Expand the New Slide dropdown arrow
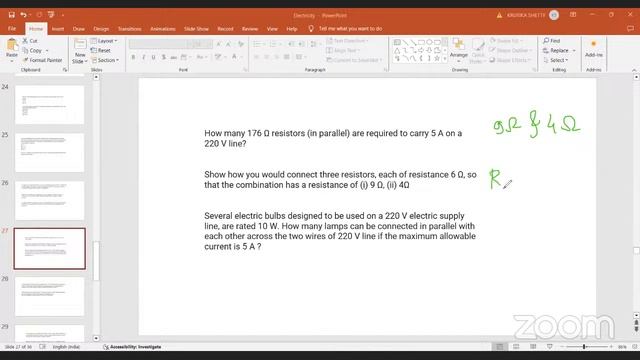The image size is (640, 360). (86, 61)
